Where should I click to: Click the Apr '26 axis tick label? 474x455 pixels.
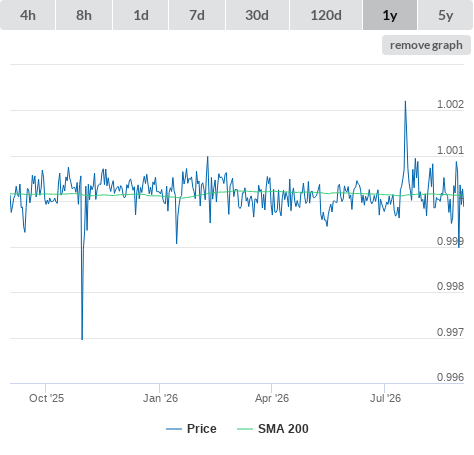pos(272,398)
